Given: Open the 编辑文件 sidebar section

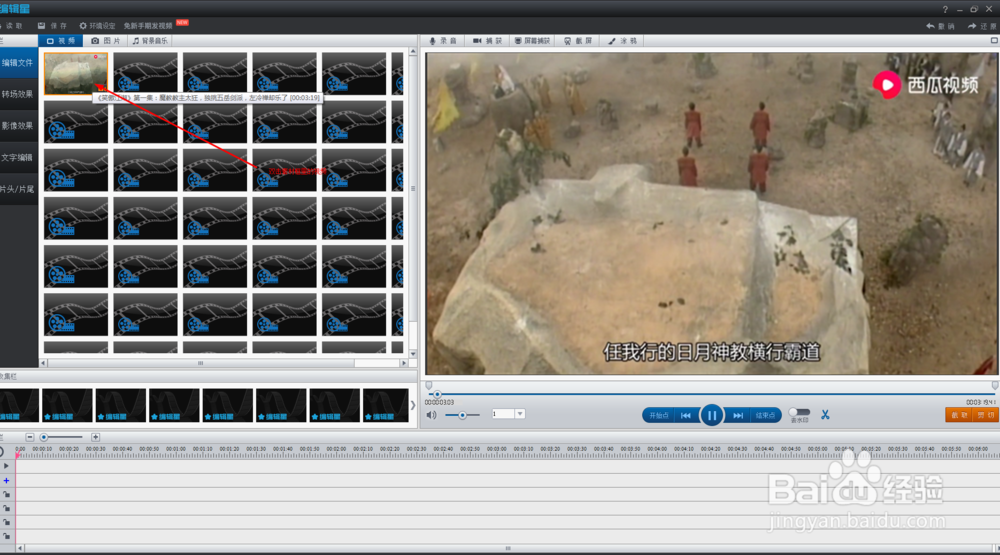Looking at the screenshot, I should (x=18, y=63).
